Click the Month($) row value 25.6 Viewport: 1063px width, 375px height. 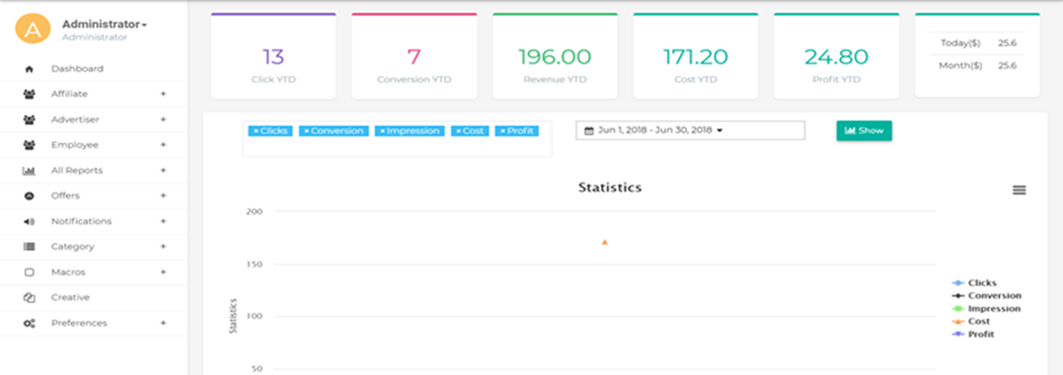[x=1007, y=66]
